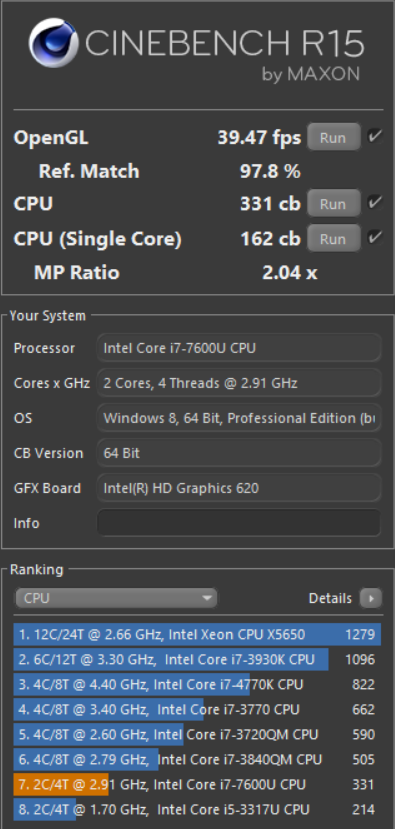Select the i5-3317U ranking row
Screen dimensions: 395x829
tap(197, 809)
